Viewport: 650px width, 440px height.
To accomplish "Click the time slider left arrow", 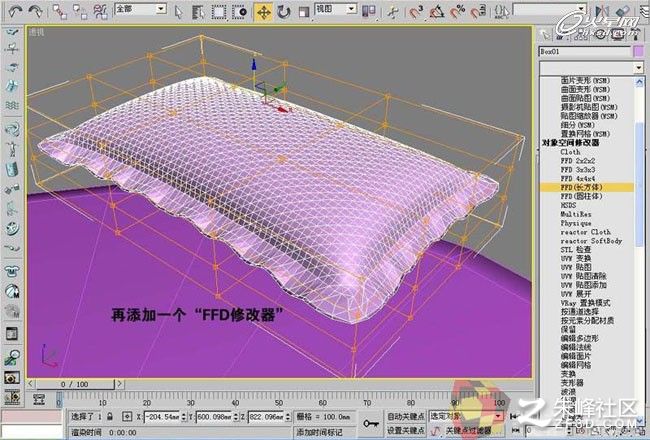I will (x=31, y=384).
